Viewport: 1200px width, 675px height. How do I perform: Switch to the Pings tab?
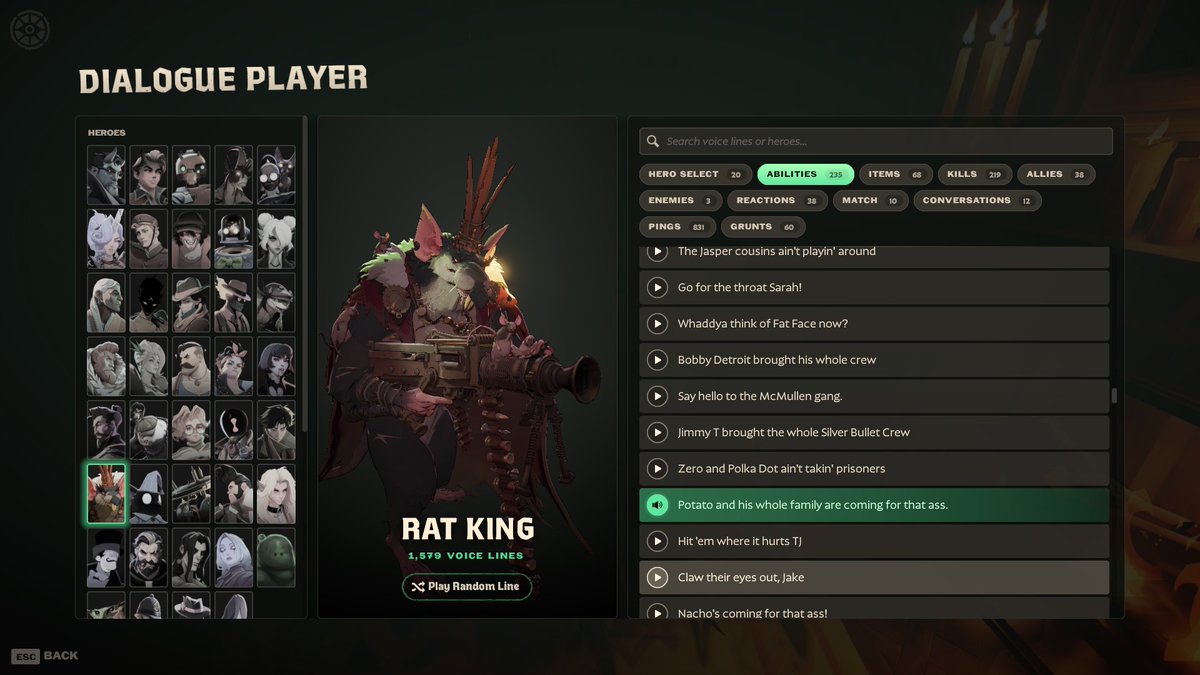pyautogui.click(x=677, y=227)
